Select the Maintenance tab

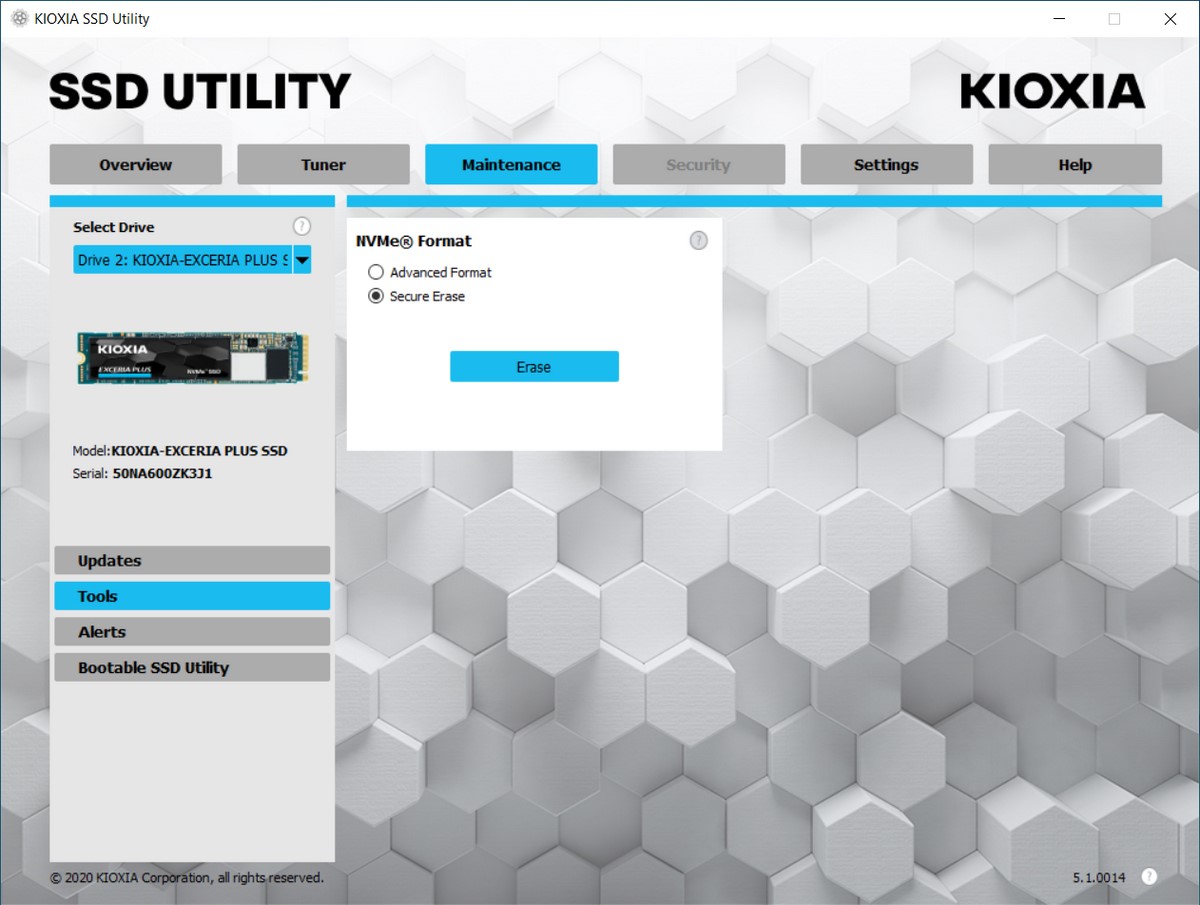coord(511,165)
